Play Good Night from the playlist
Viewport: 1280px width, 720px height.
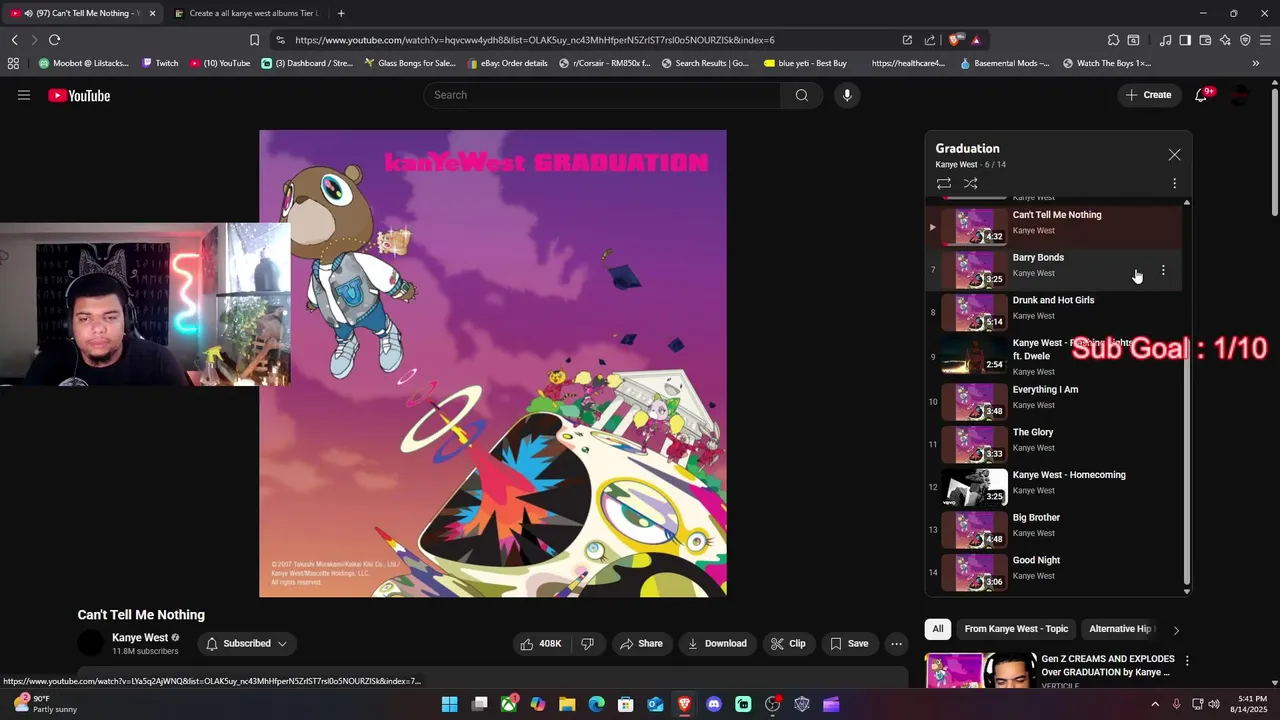[1054, 573]
